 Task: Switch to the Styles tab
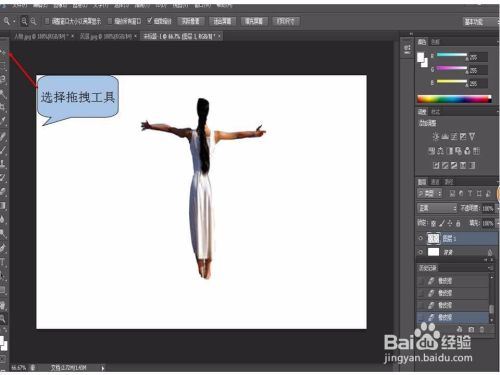435,112
